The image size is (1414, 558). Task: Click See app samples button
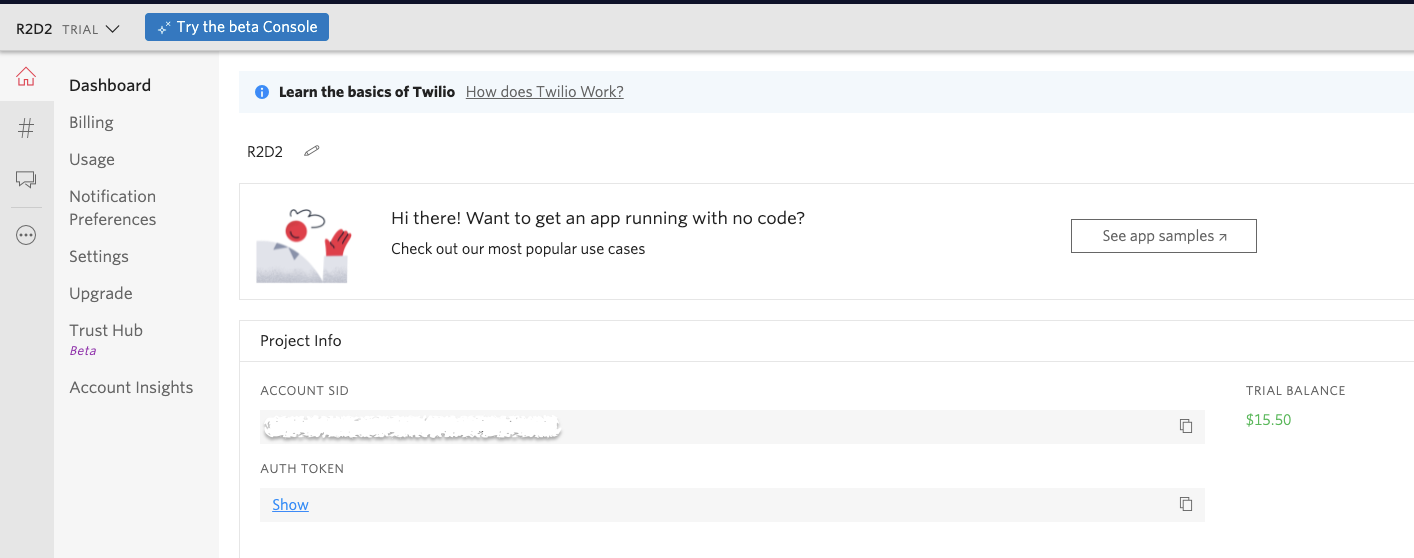pos(1164,236)
